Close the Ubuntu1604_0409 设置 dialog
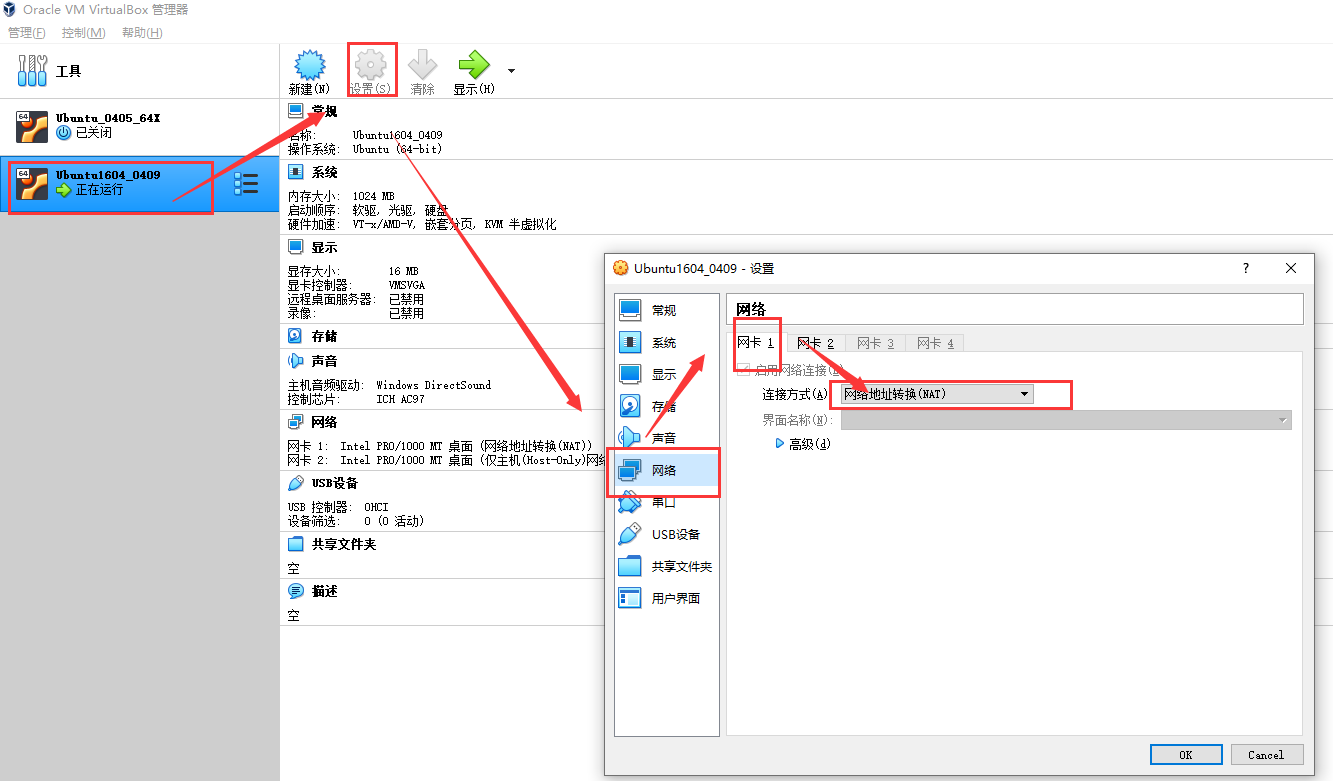Viewport: 1333px width, 781px height. 1291,268
